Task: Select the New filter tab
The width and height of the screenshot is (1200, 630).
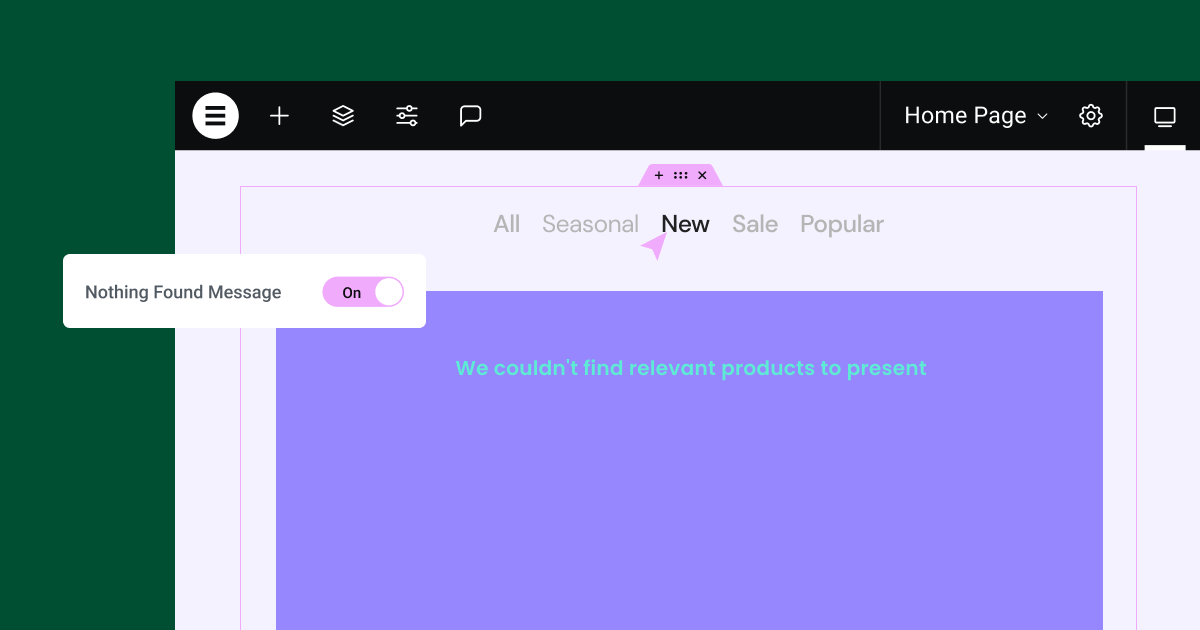Action: pyautogui.click(x=685, y=224)
